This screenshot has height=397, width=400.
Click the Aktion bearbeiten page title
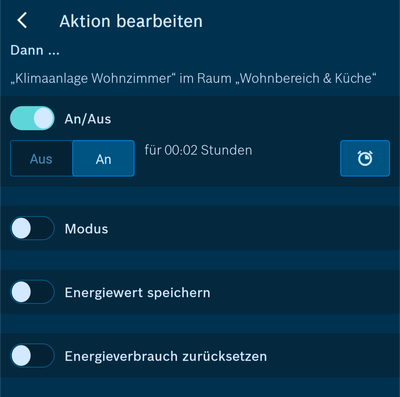point(131,21)
